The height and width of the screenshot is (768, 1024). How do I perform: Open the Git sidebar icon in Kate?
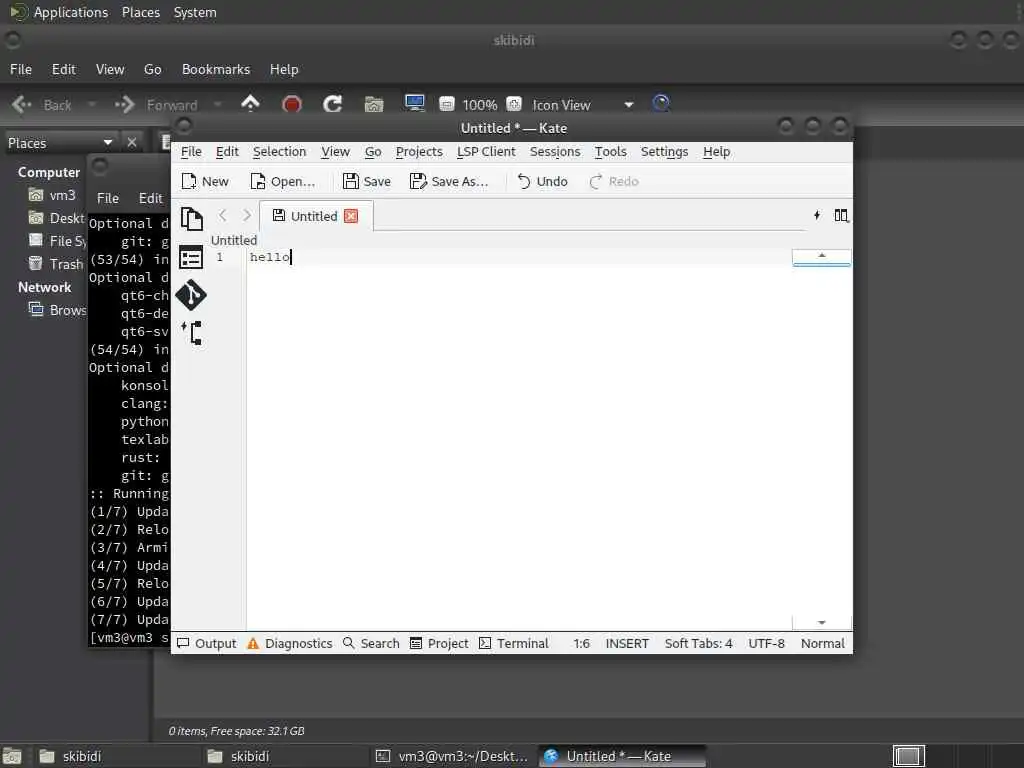(x=191, y=295)
